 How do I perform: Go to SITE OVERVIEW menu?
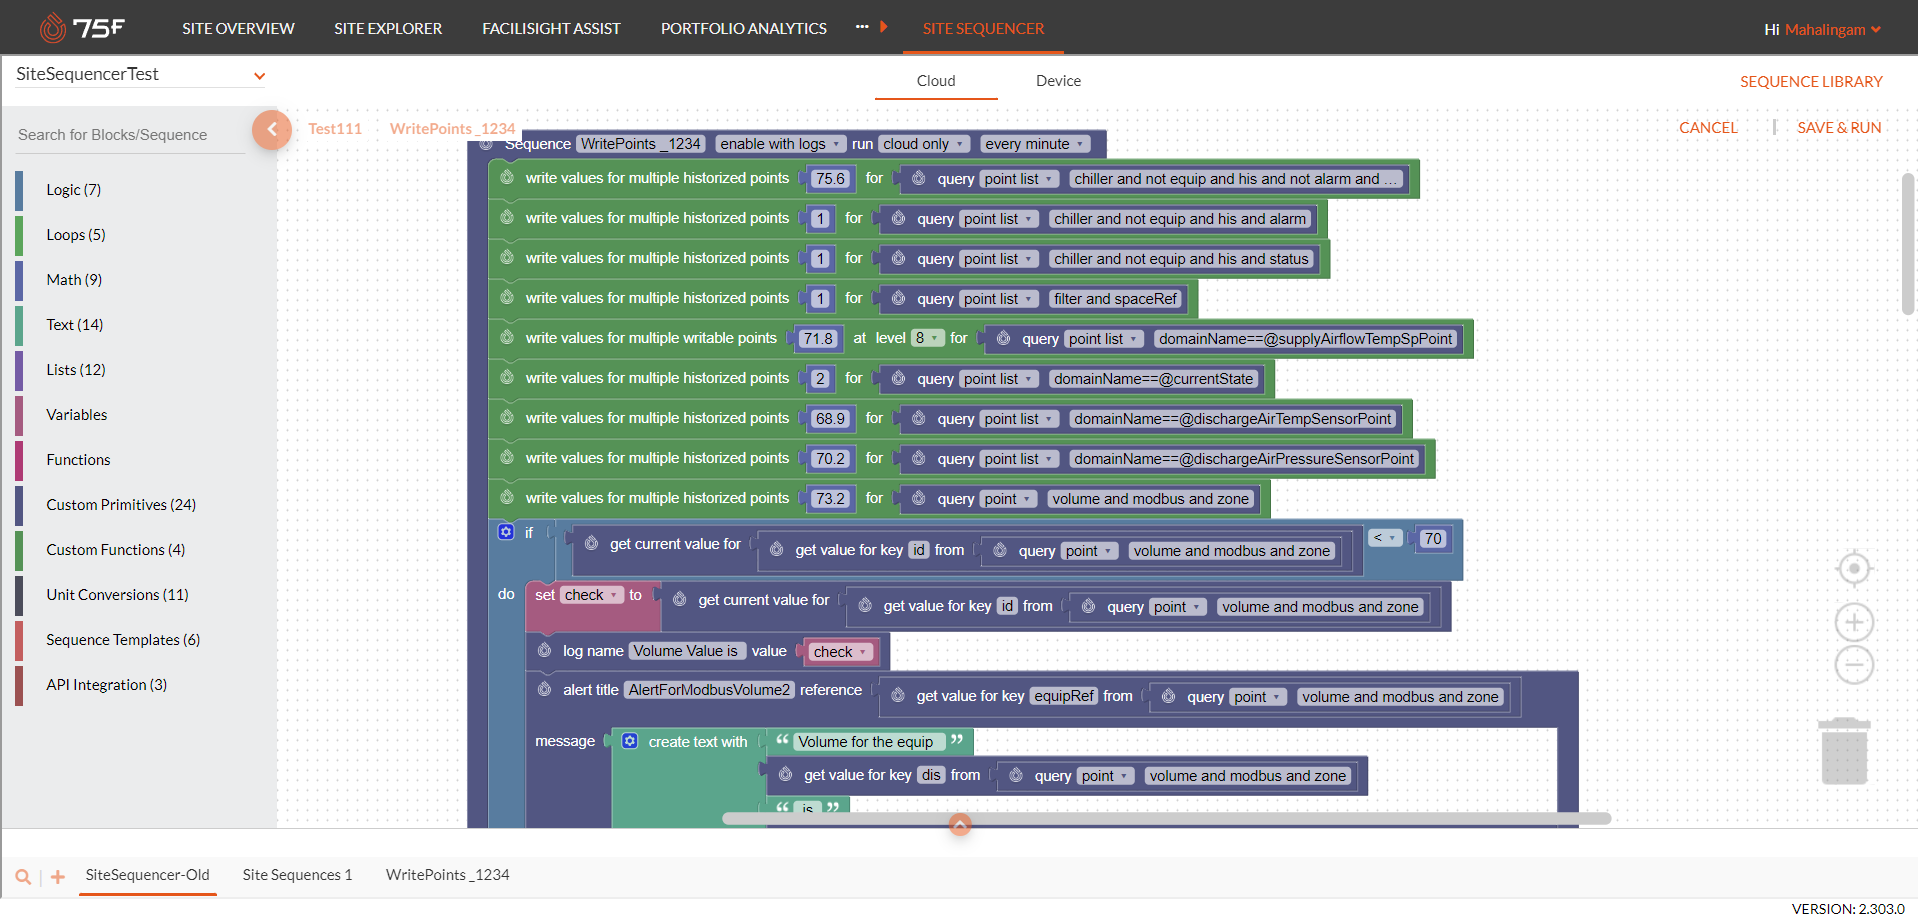(x=238, y=28)
